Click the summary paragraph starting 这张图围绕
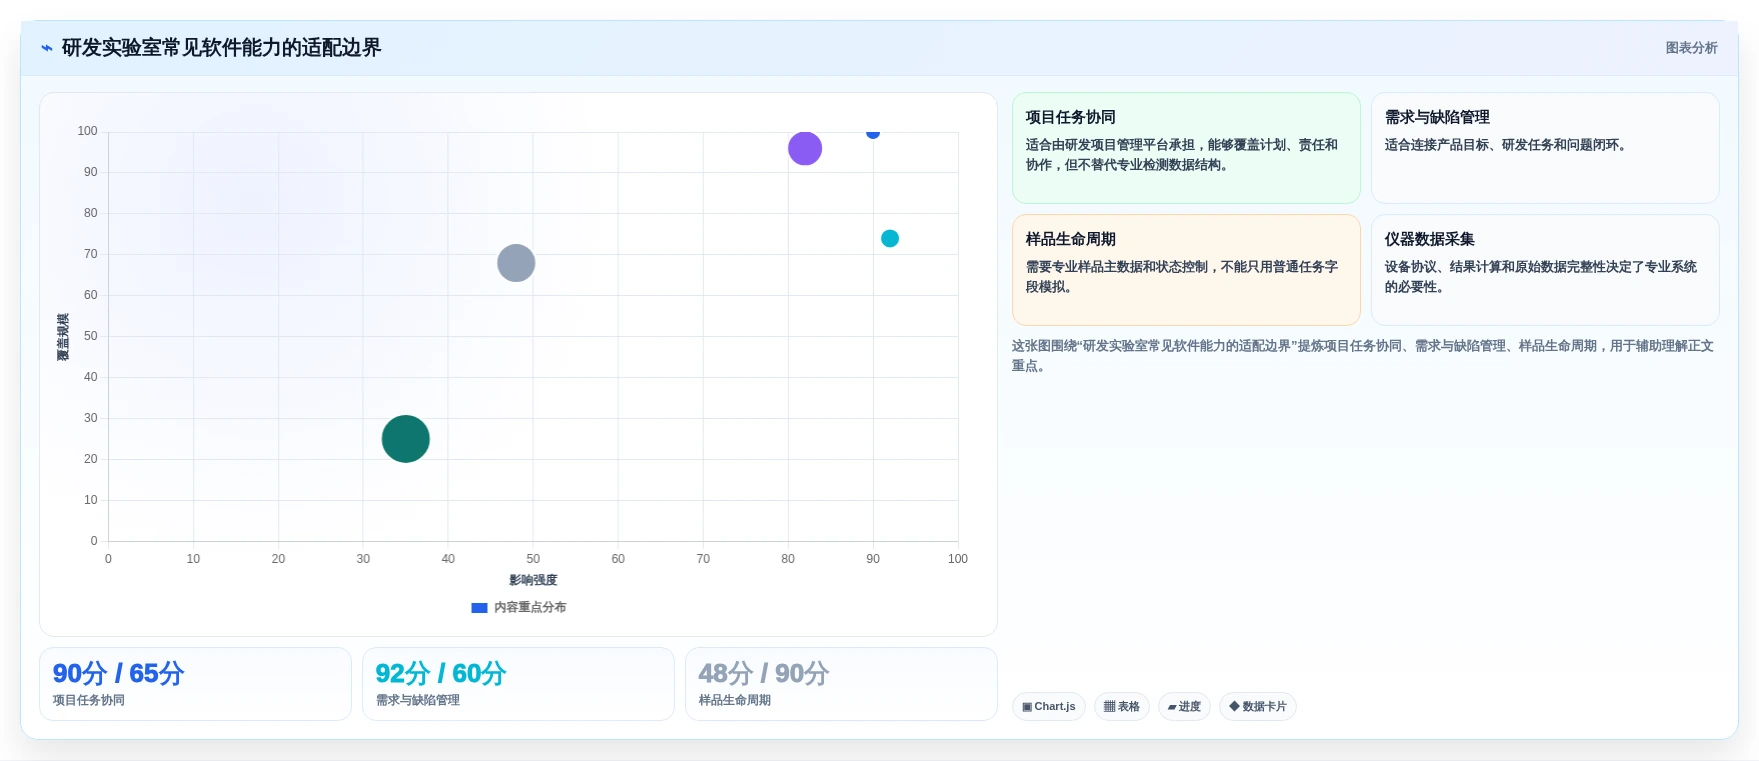Image resolution: width=1759 pixels, height=761 pixels. coord(1362,356)
